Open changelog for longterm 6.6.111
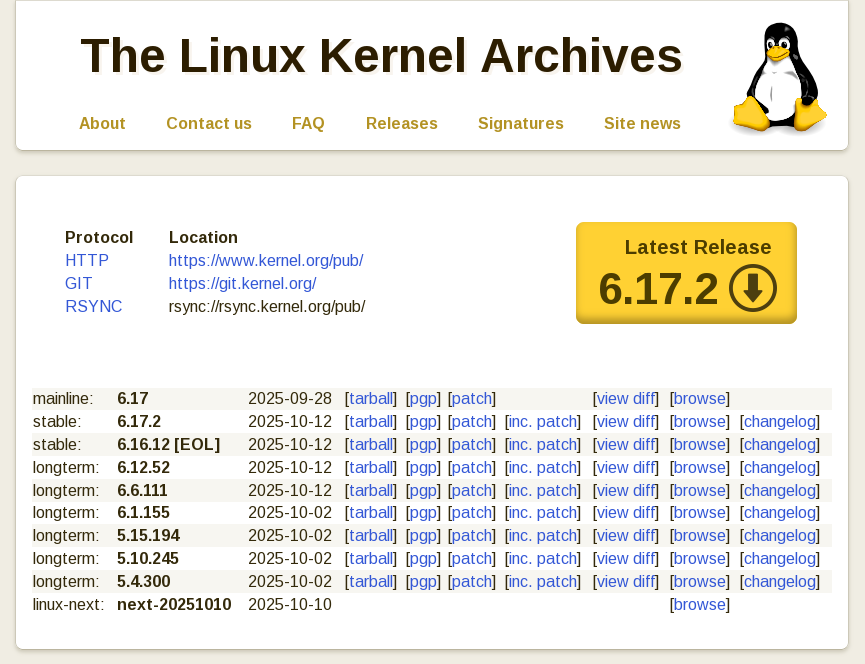 tap(779, 491)
